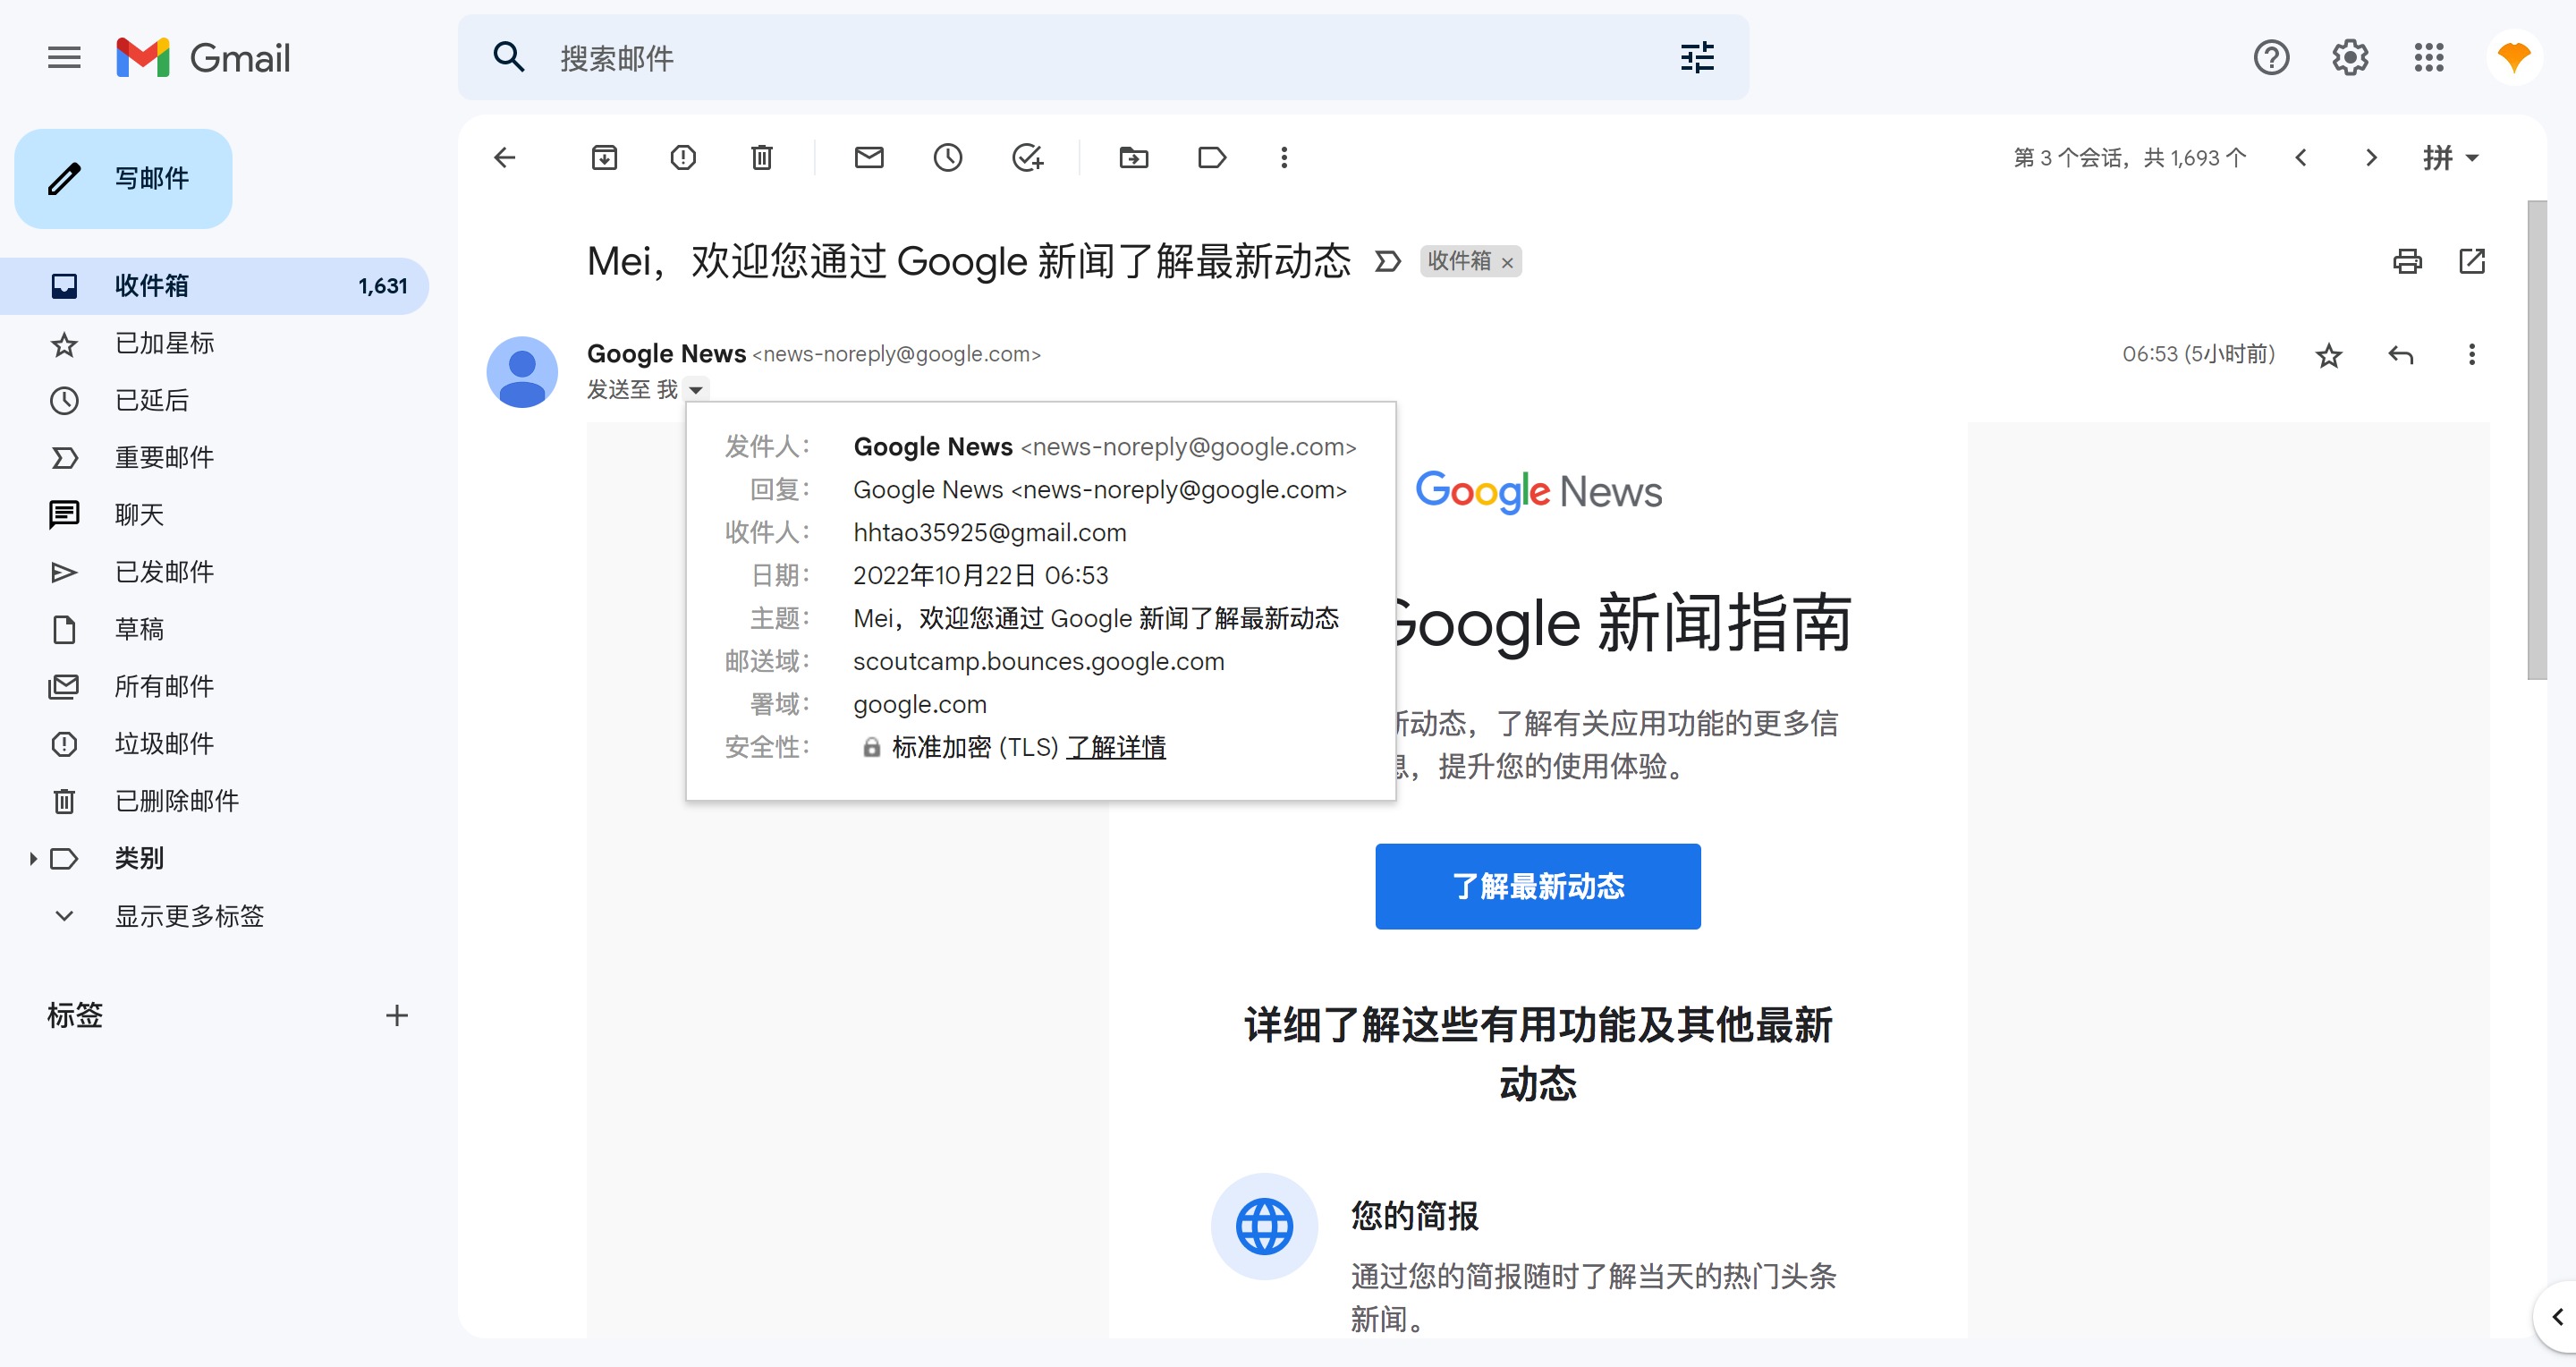Screen dimensions: 2576x1367
Task: Click the 06:53 (5小时前) timestamp
Action: [x=2198, y=354]
